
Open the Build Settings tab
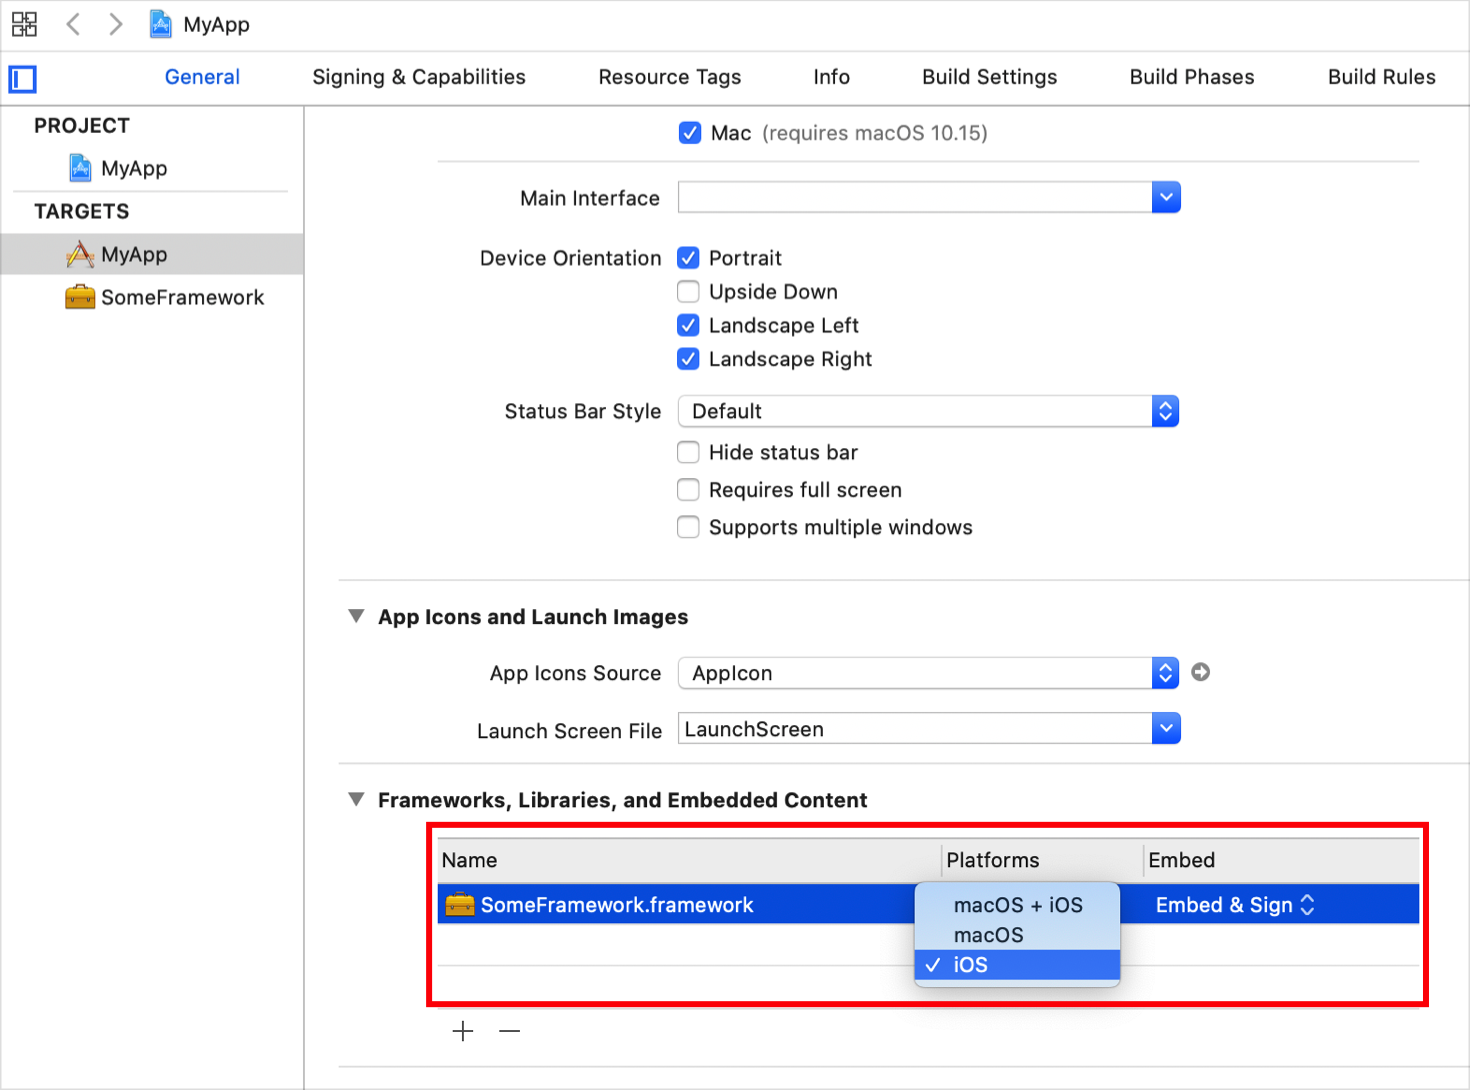click(x=990, y=77)
